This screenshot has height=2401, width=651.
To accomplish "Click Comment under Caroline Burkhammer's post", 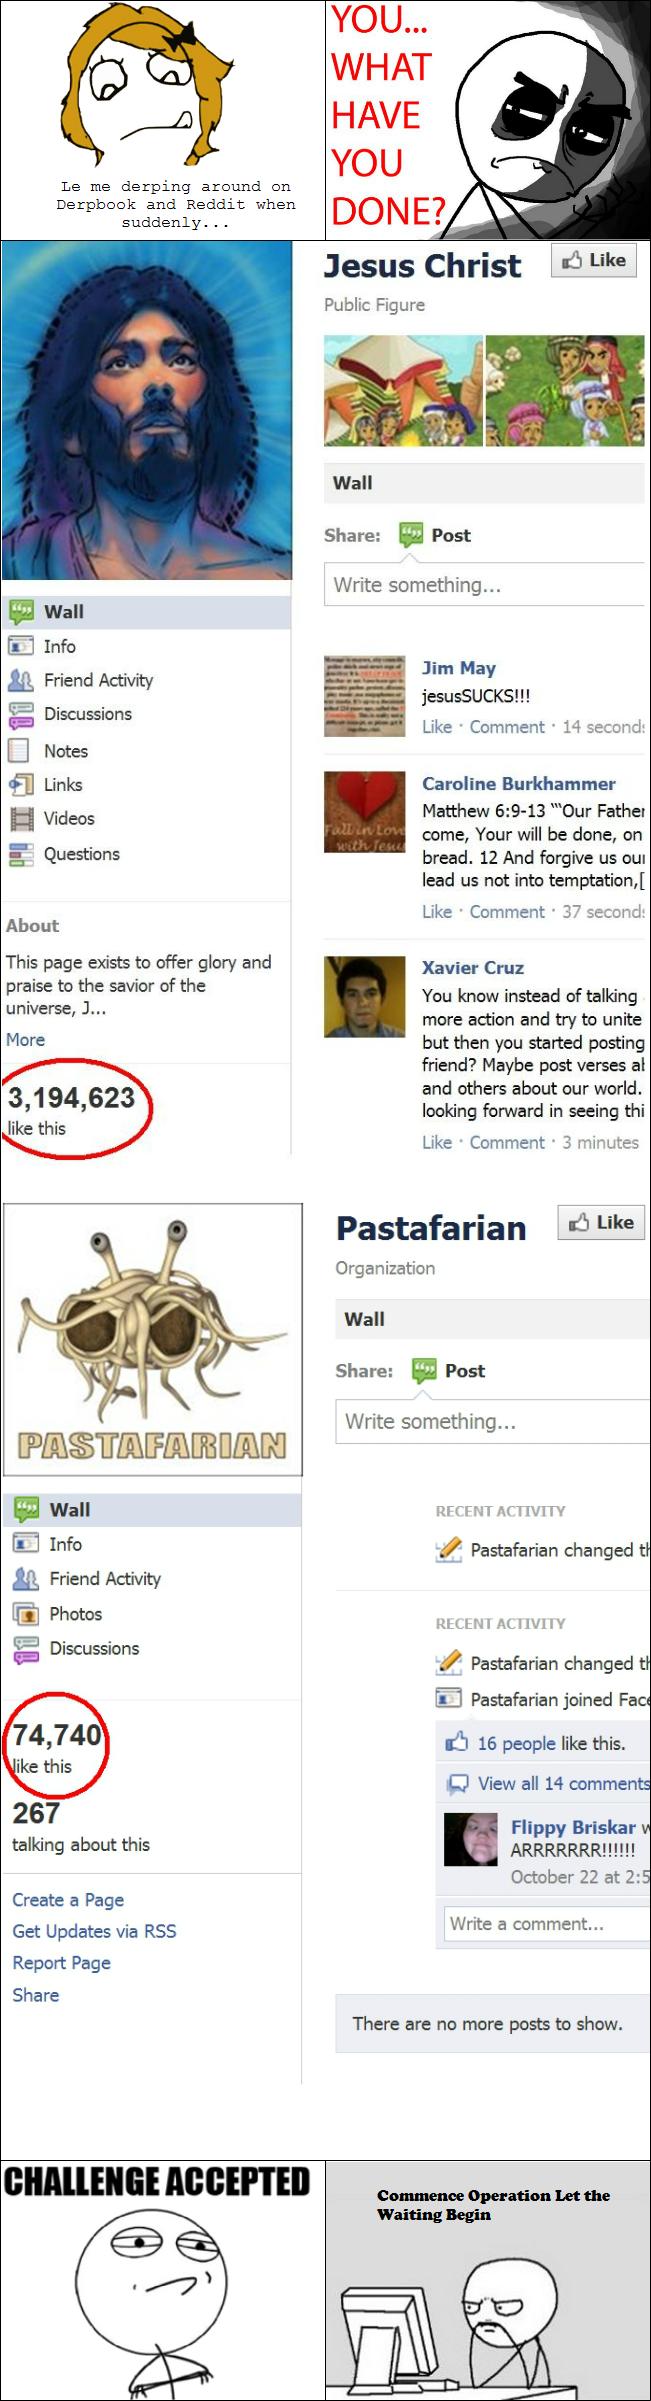I will (x=507, y=912).
